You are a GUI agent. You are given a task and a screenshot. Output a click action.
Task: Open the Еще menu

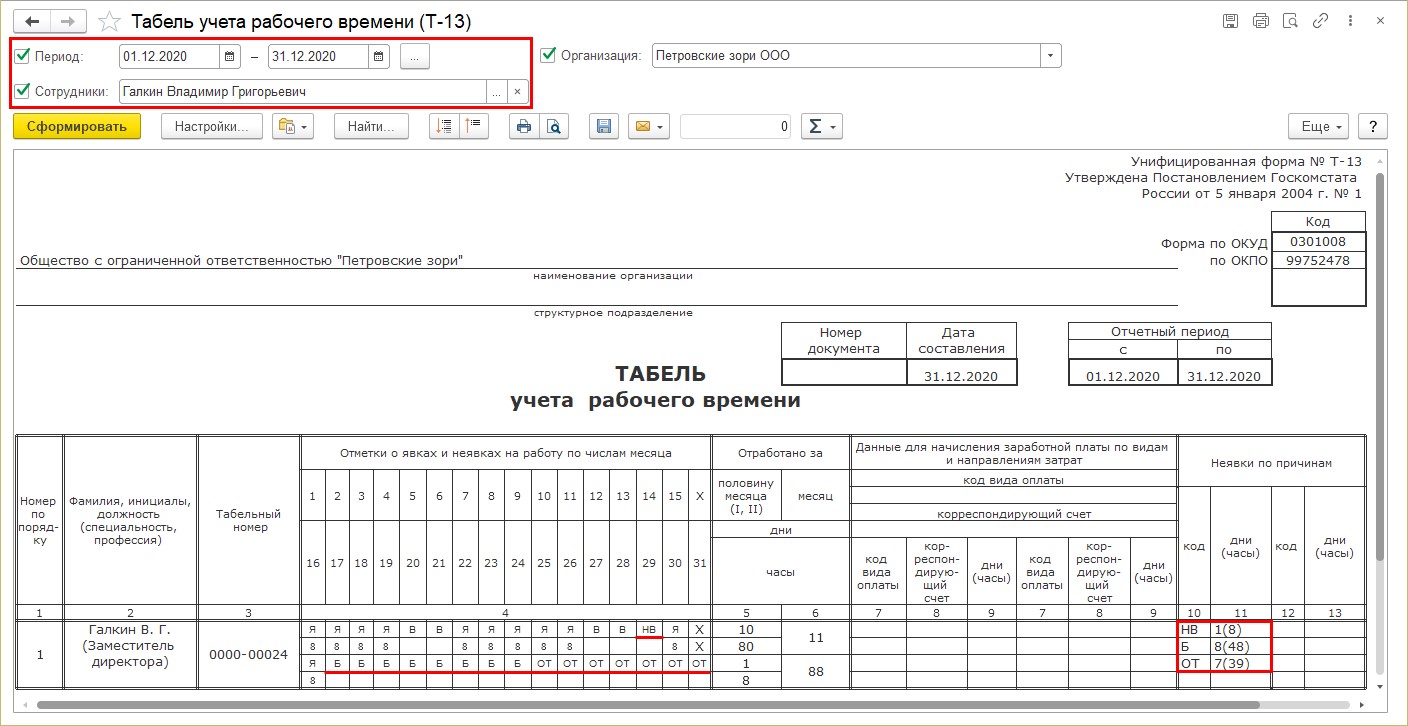[1319, 126]
